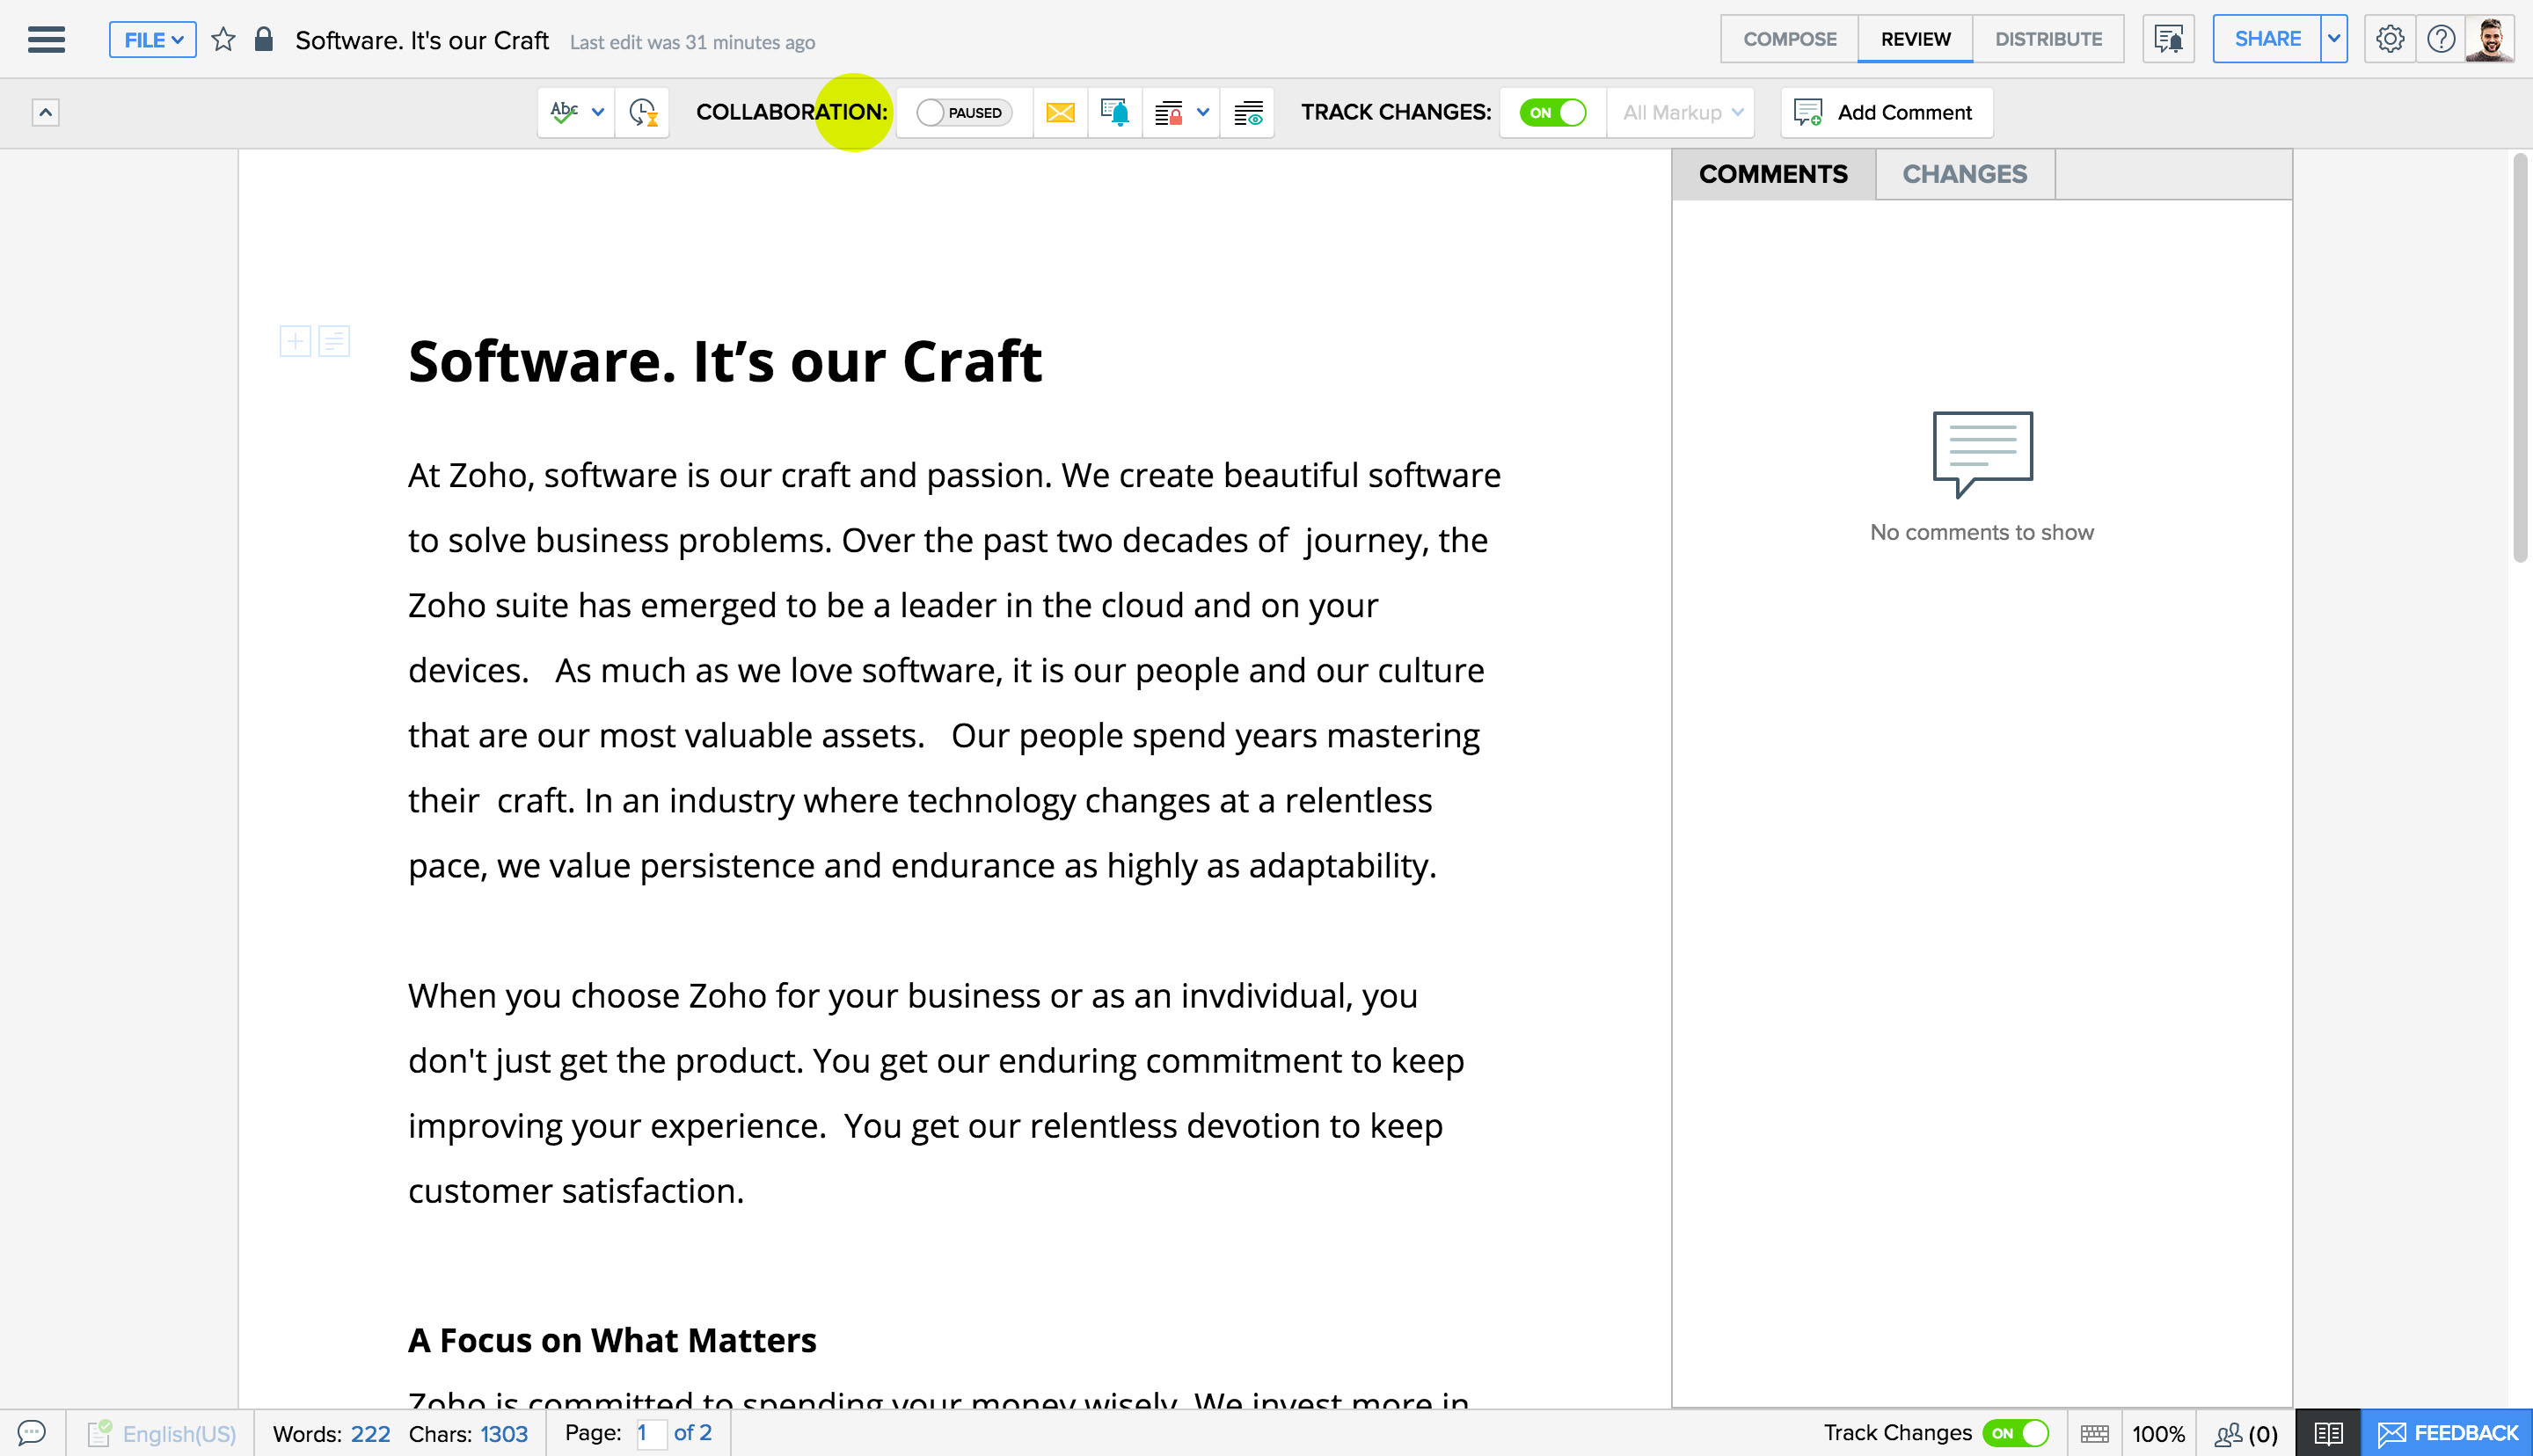Click the Add Comment icon

1807,113
